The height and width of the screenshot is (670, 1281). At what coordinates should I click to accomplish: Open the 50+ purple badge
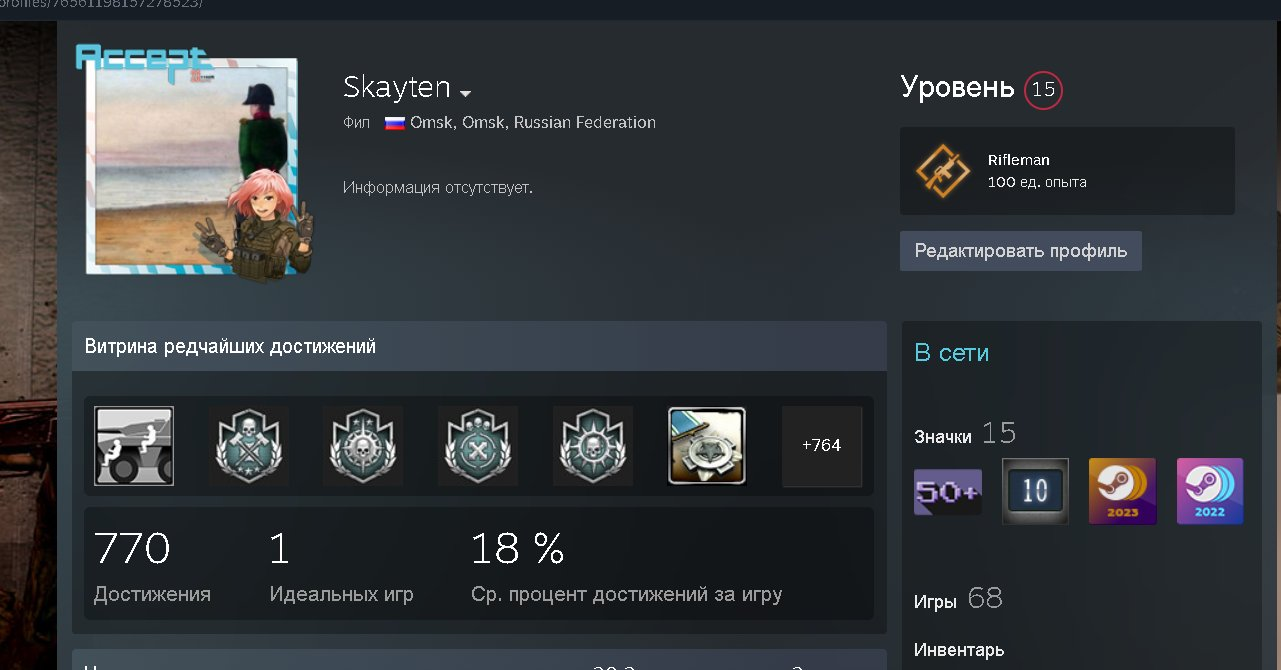pyautogui.click(x=948, y=492)
